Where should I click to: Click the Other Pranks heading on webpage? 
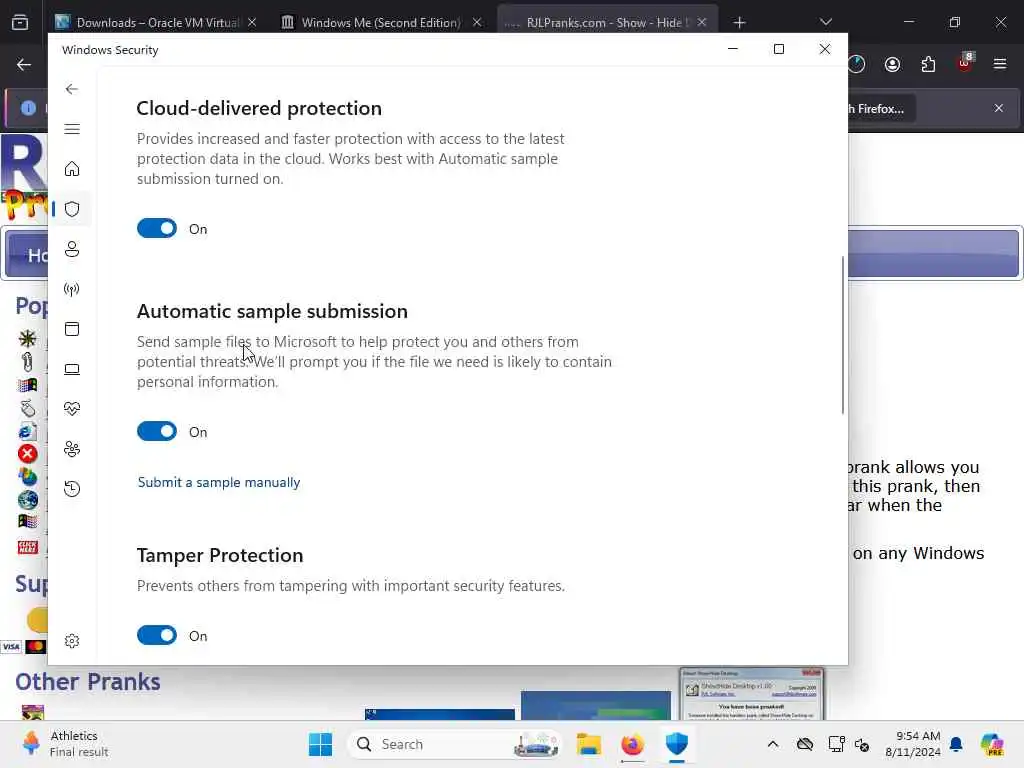(x=88, y=682)
